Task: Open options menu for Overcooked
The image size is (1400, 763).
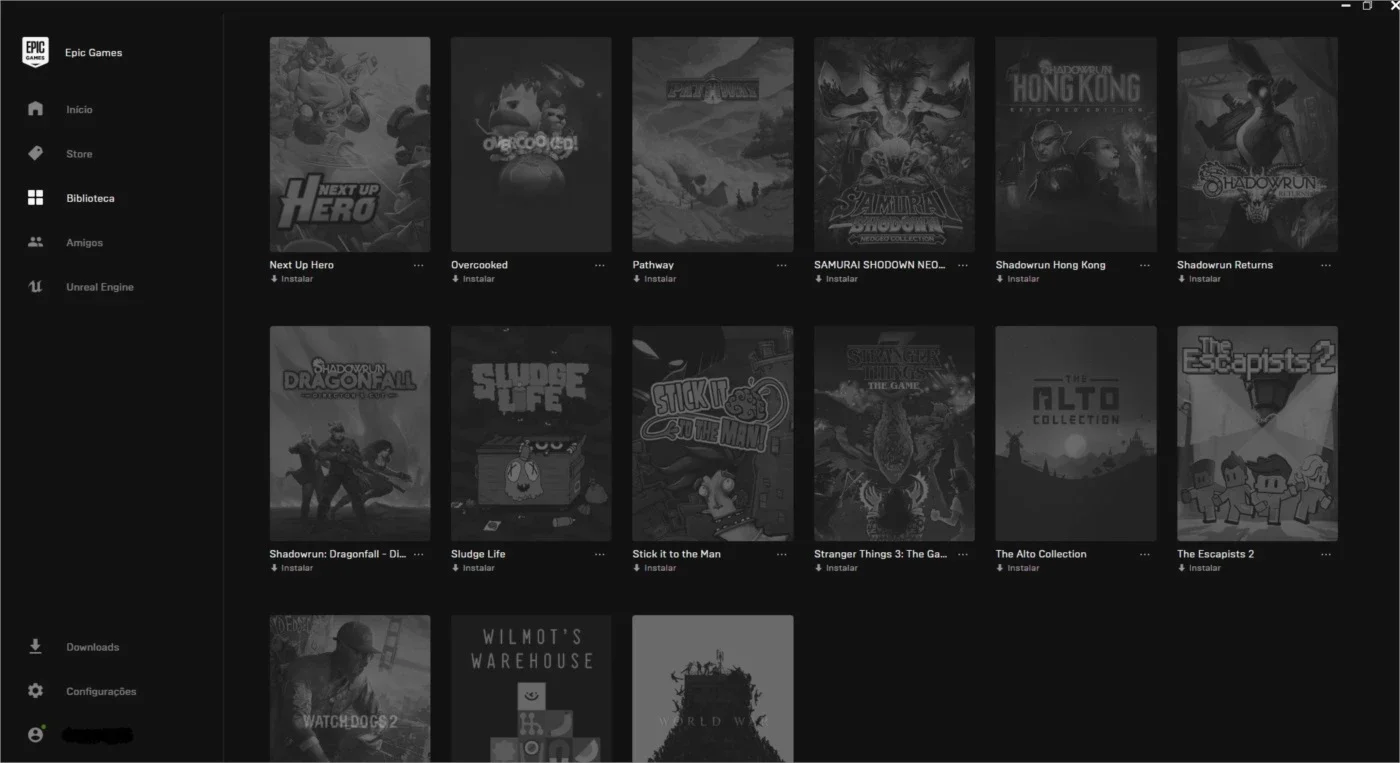Action: [600, 265]
